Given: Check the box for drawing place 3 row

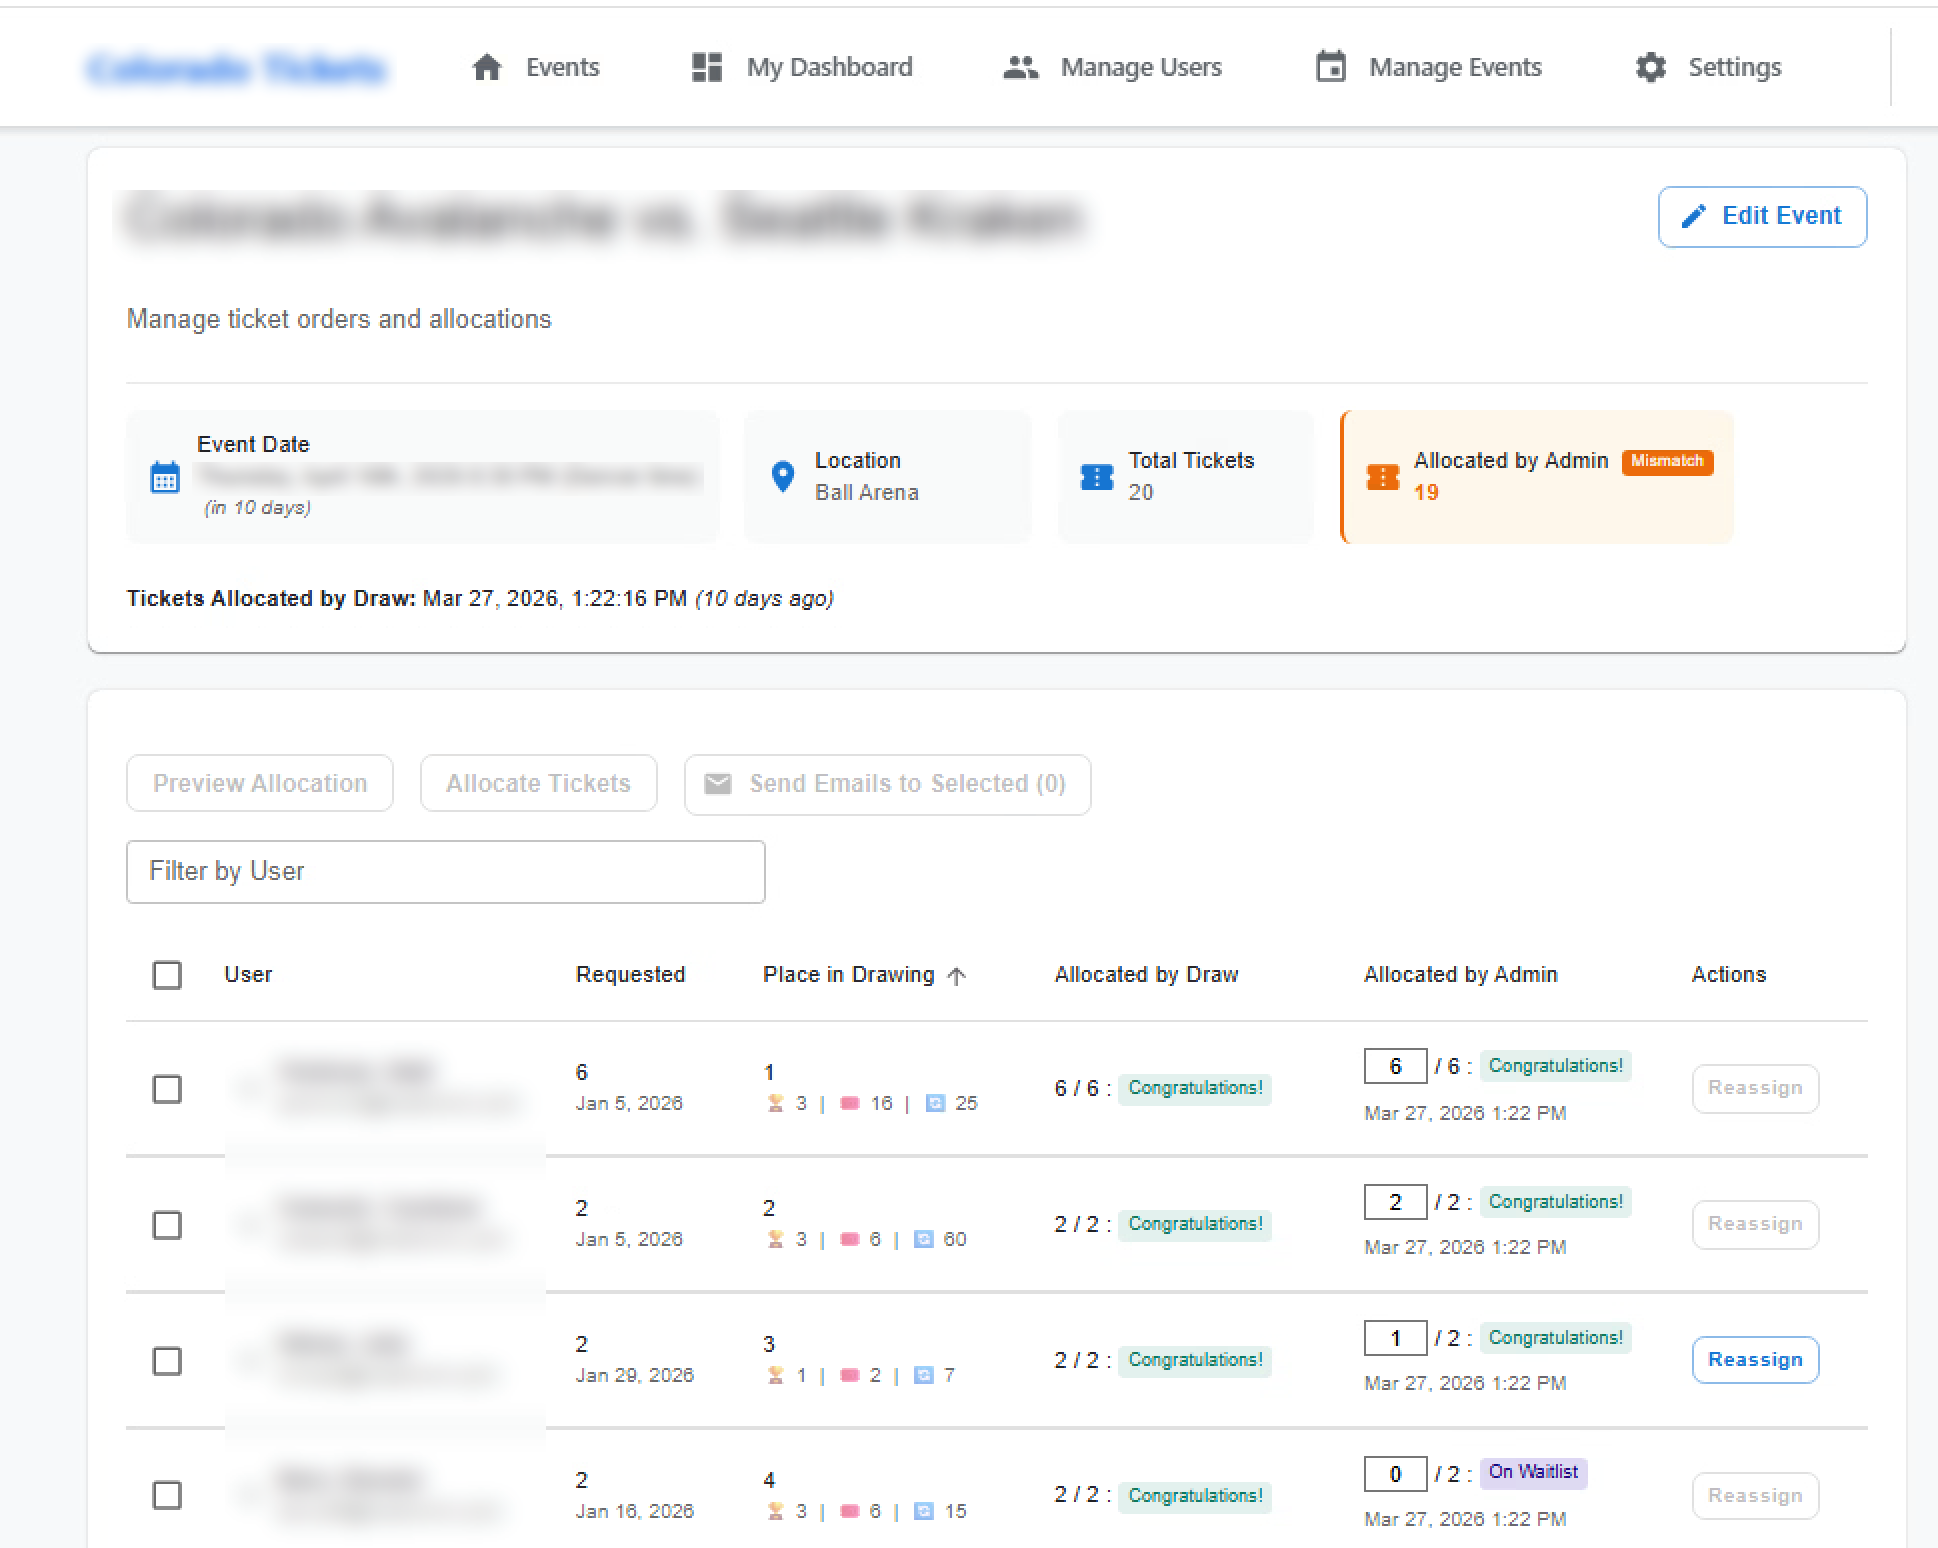Looking at the screenshot, I should (x=167, y=1361).
